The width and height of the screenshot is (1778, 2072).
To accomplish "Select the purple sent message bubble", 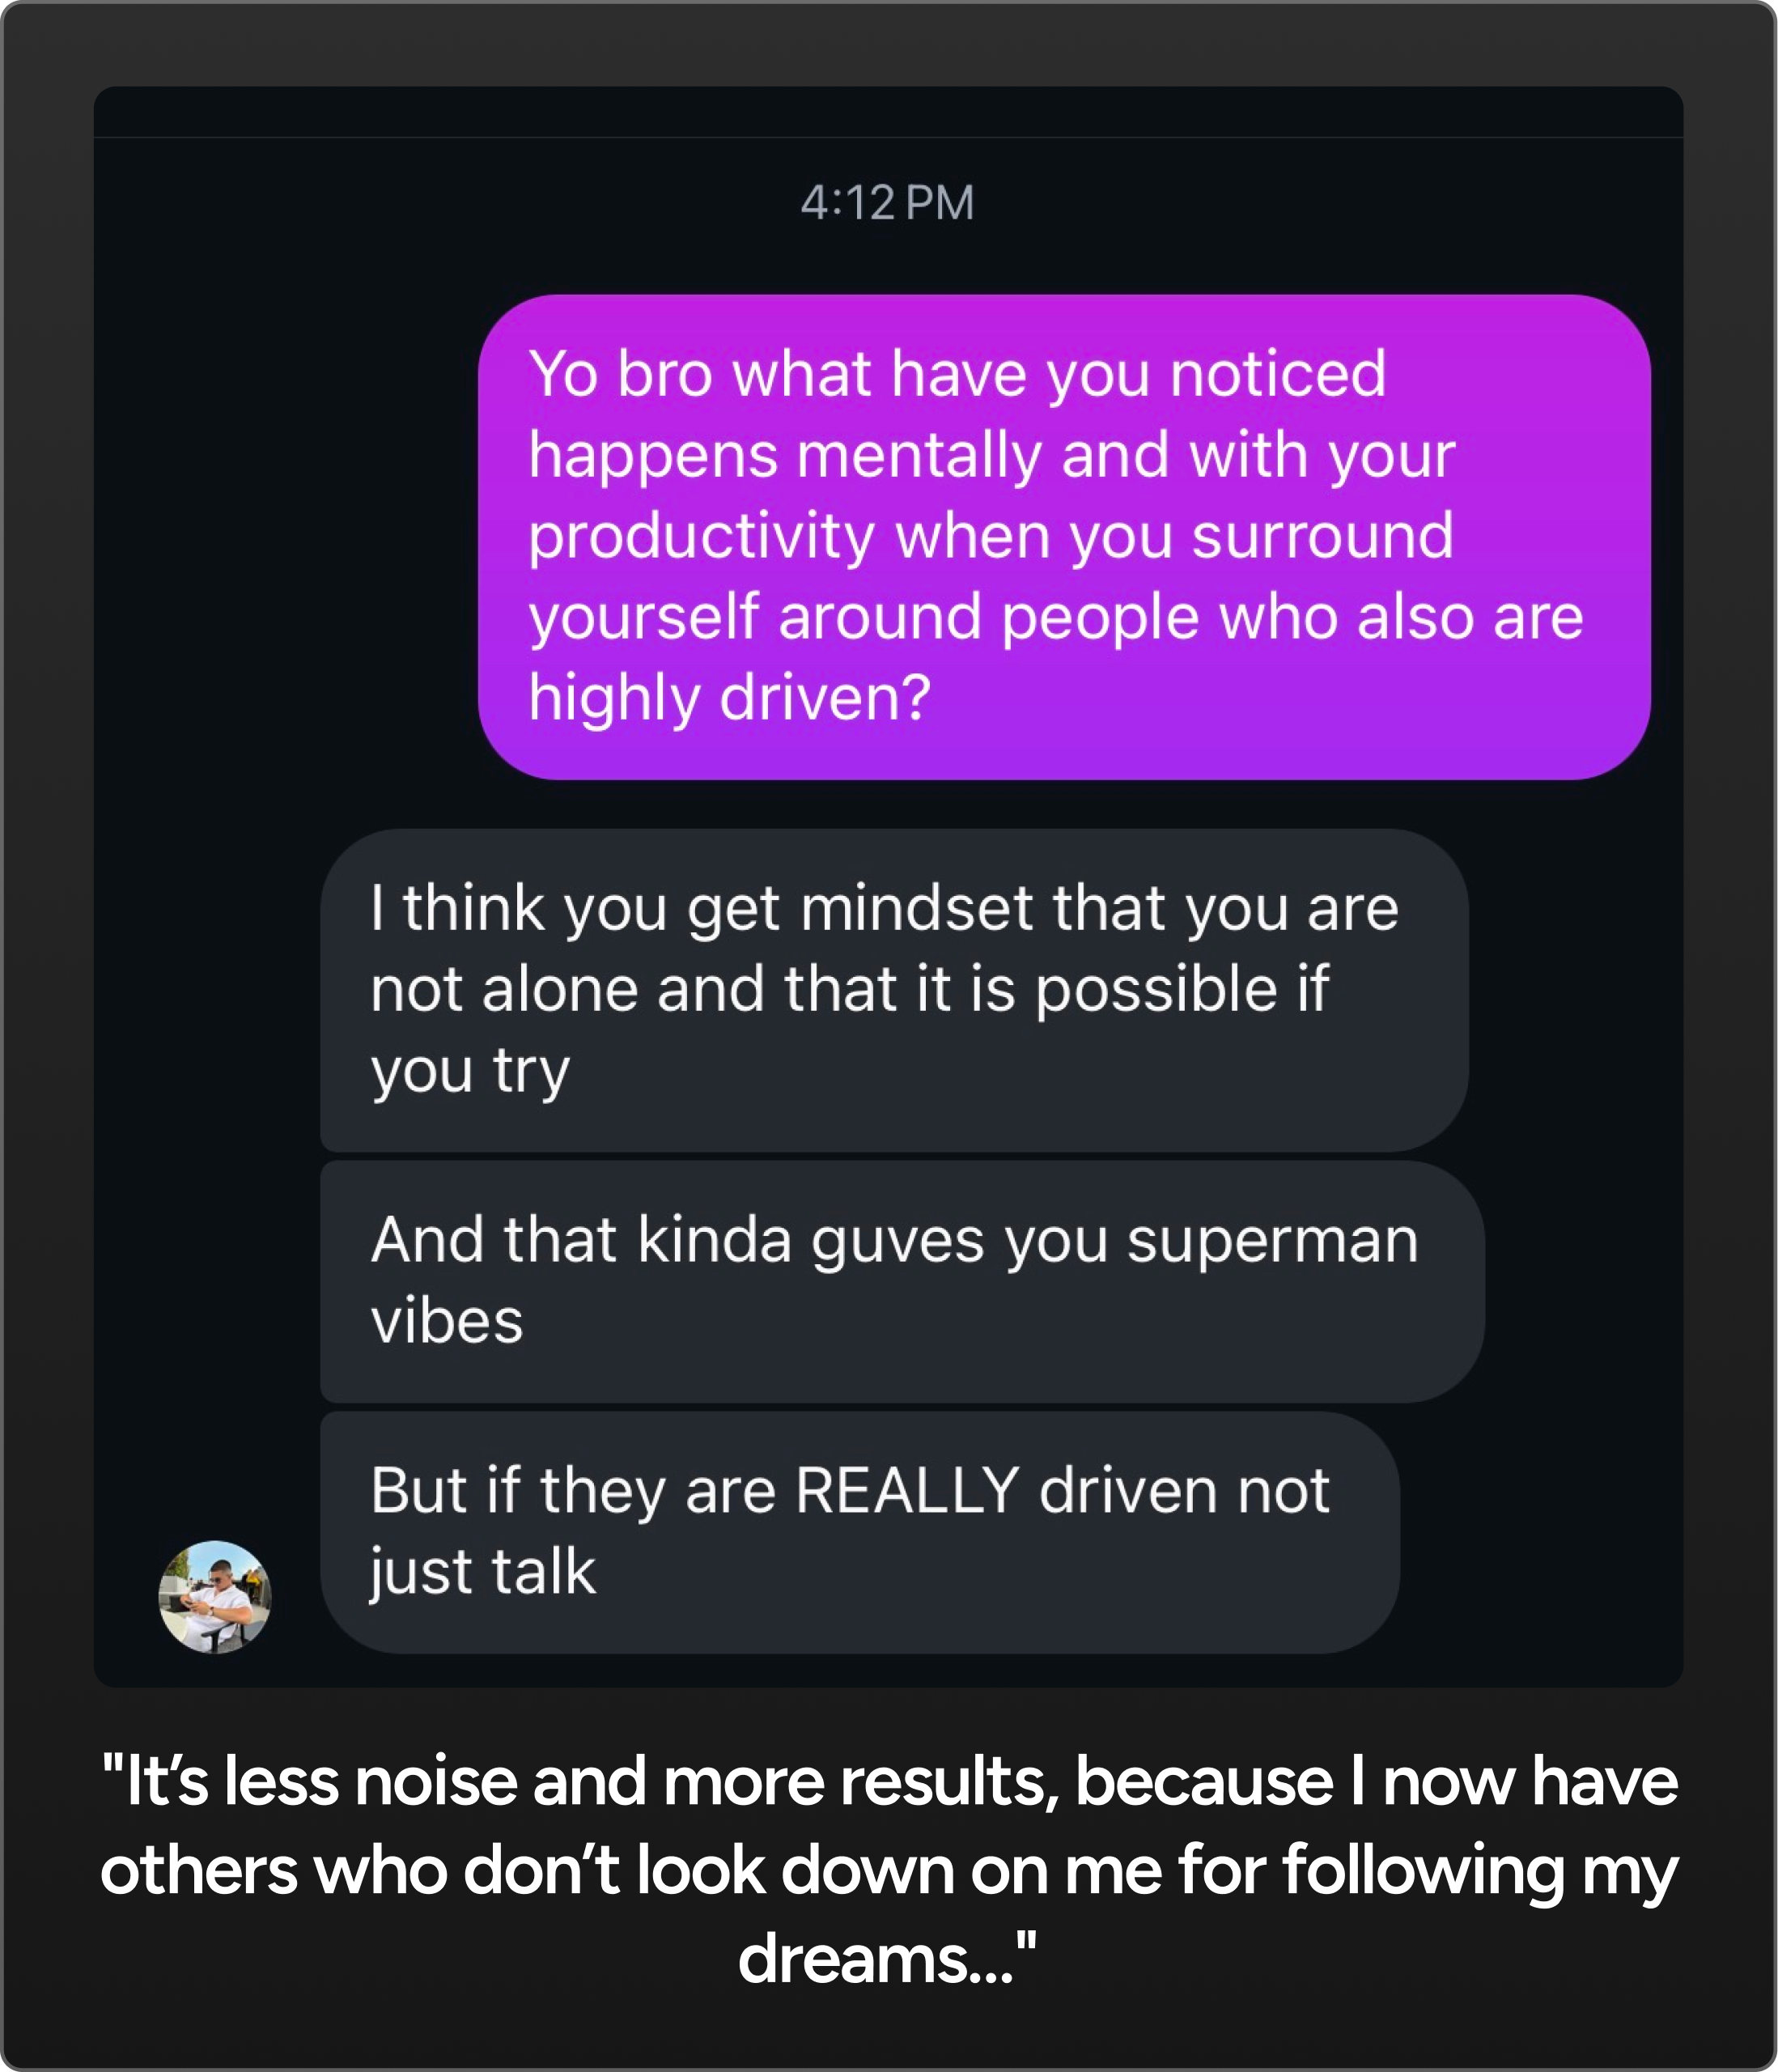I will click(1063, 536).
